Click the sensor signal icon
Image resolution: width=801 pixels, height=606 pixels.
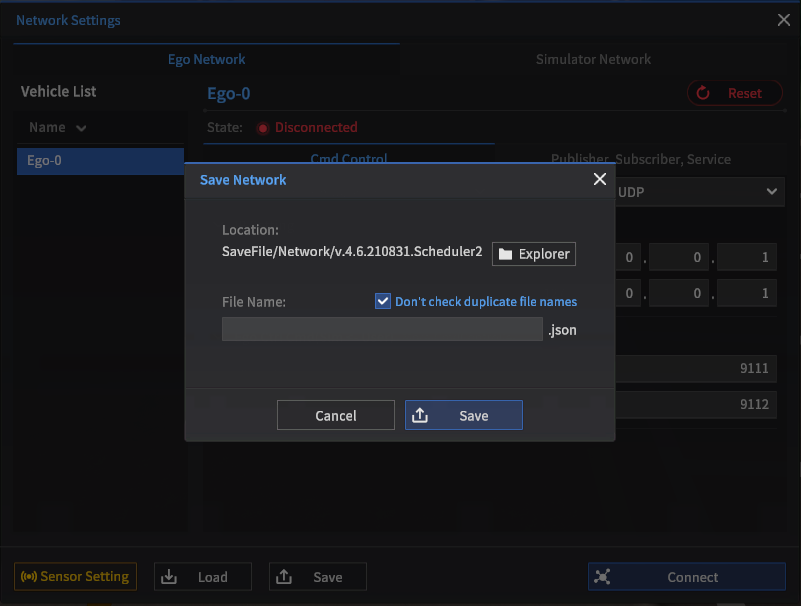point(29,576)
